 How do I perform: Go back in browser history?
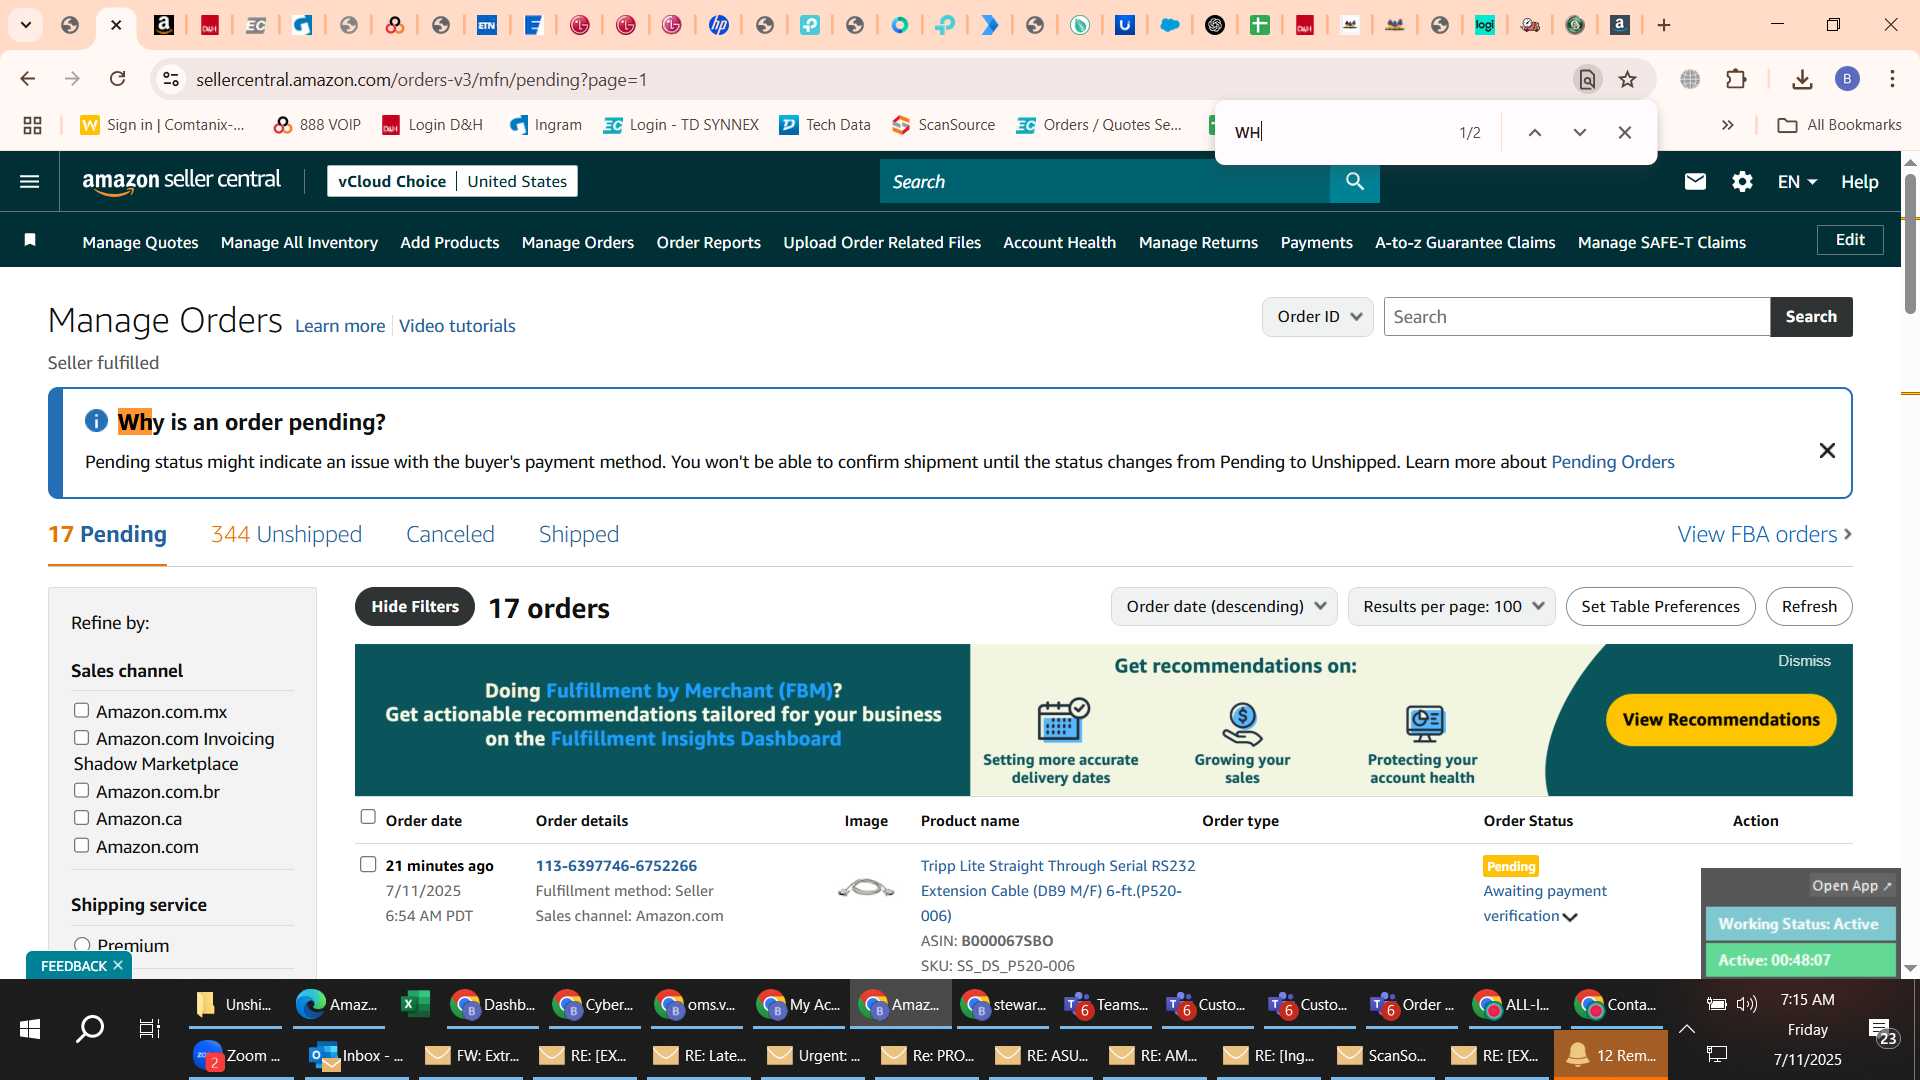click(x=28, y=79)
